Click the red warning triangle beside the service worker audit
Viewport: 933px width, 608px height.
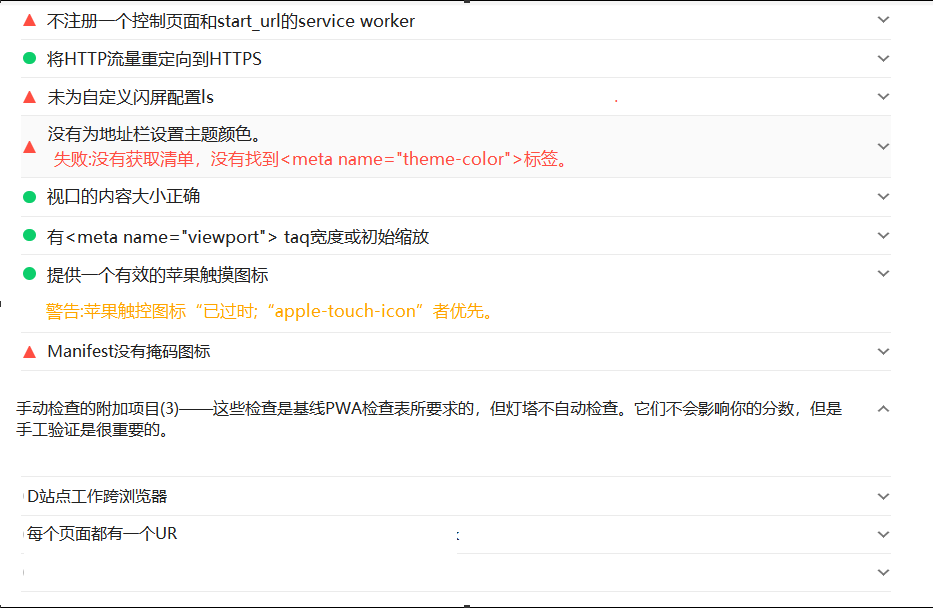point(28,20)
